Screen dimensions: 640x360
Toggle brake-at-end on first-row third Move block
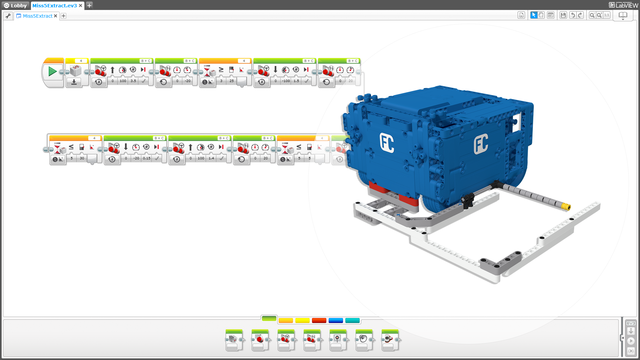306,81
